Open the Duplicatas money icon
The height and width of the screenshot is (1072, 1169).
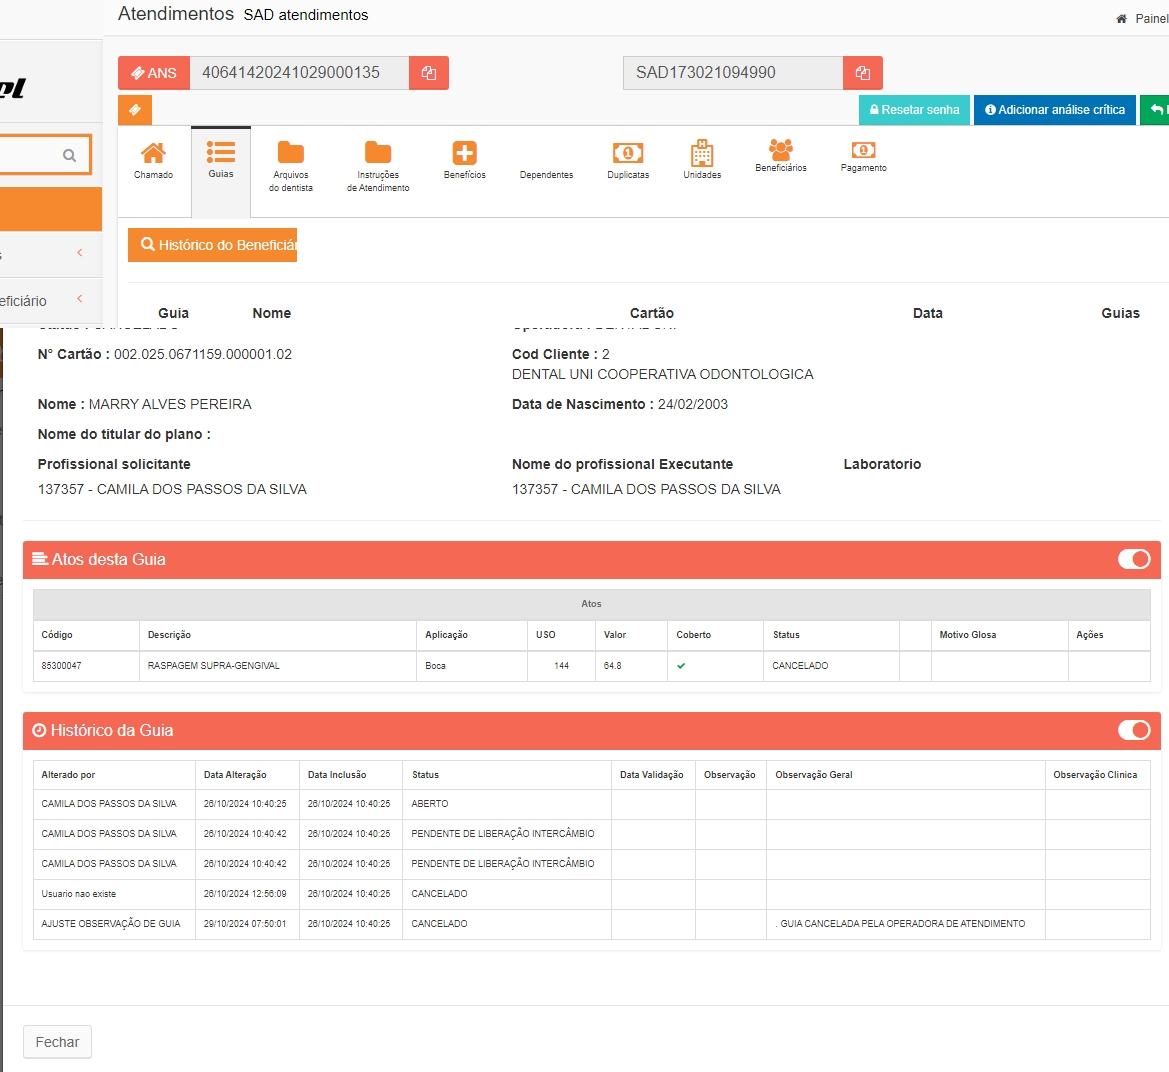(628, 160)
